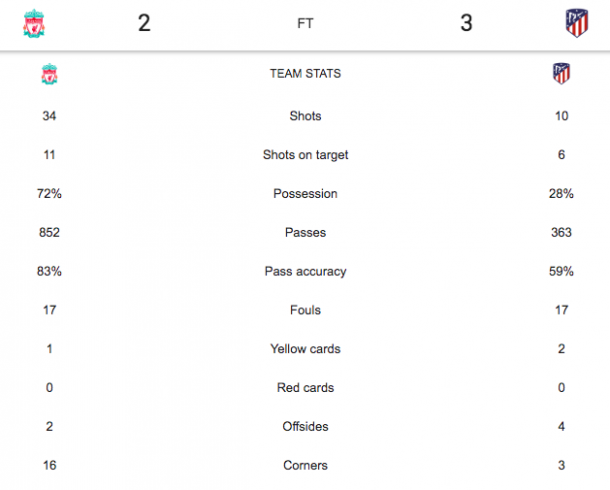Click Liverpool's score of 2

[x=144, y=23]
